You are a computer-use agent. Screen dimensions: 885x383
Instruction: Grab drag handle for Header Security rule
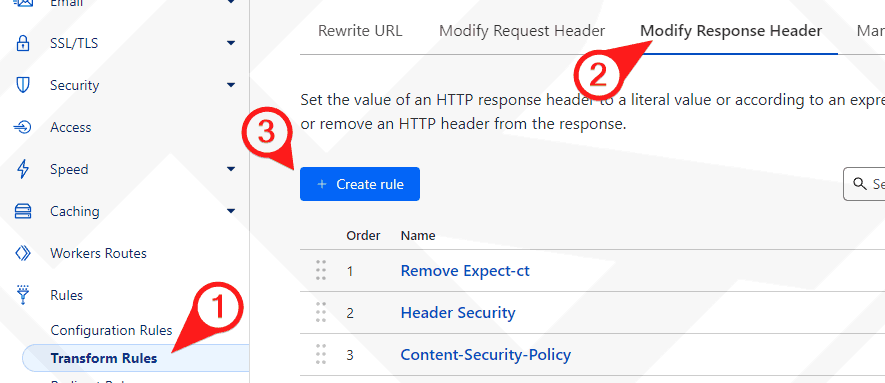(x=321, y=312)
